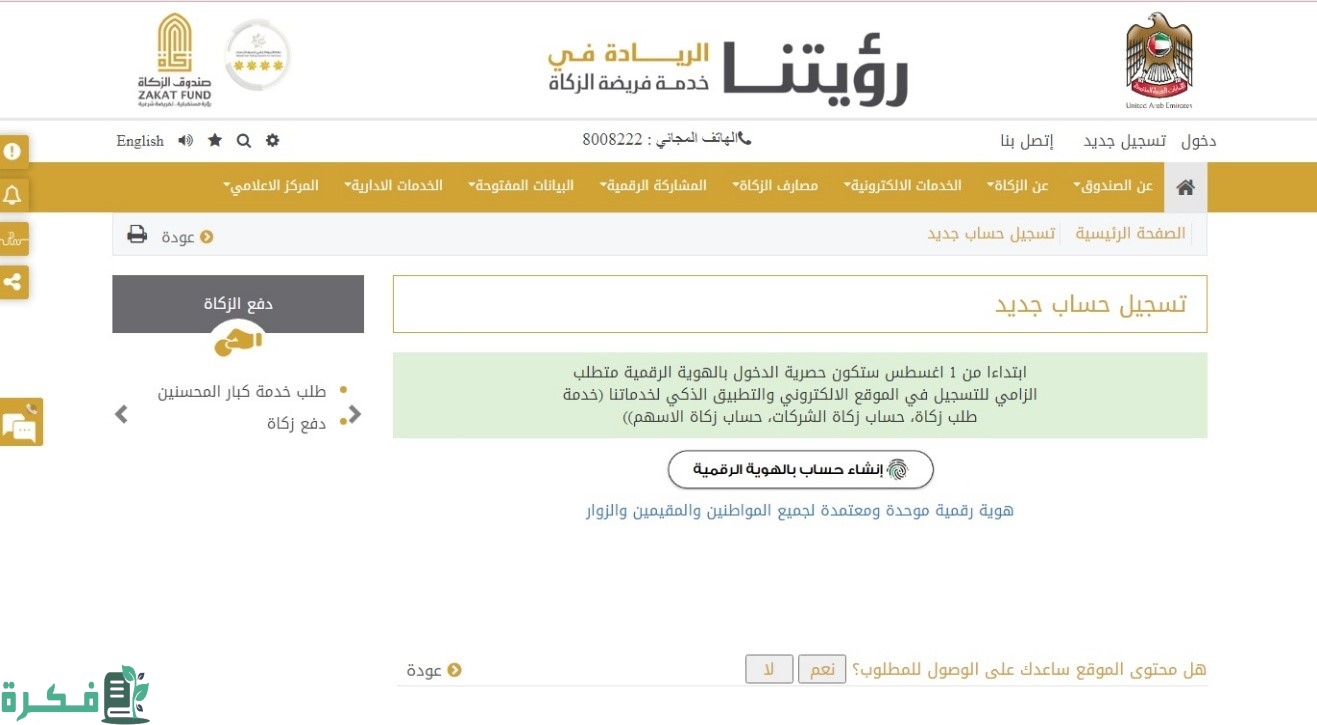Expand the المركز الاعلامي dropdown menu
Image resolution: width=1317 pixels, height=725 pixels.
click(271, 186)
